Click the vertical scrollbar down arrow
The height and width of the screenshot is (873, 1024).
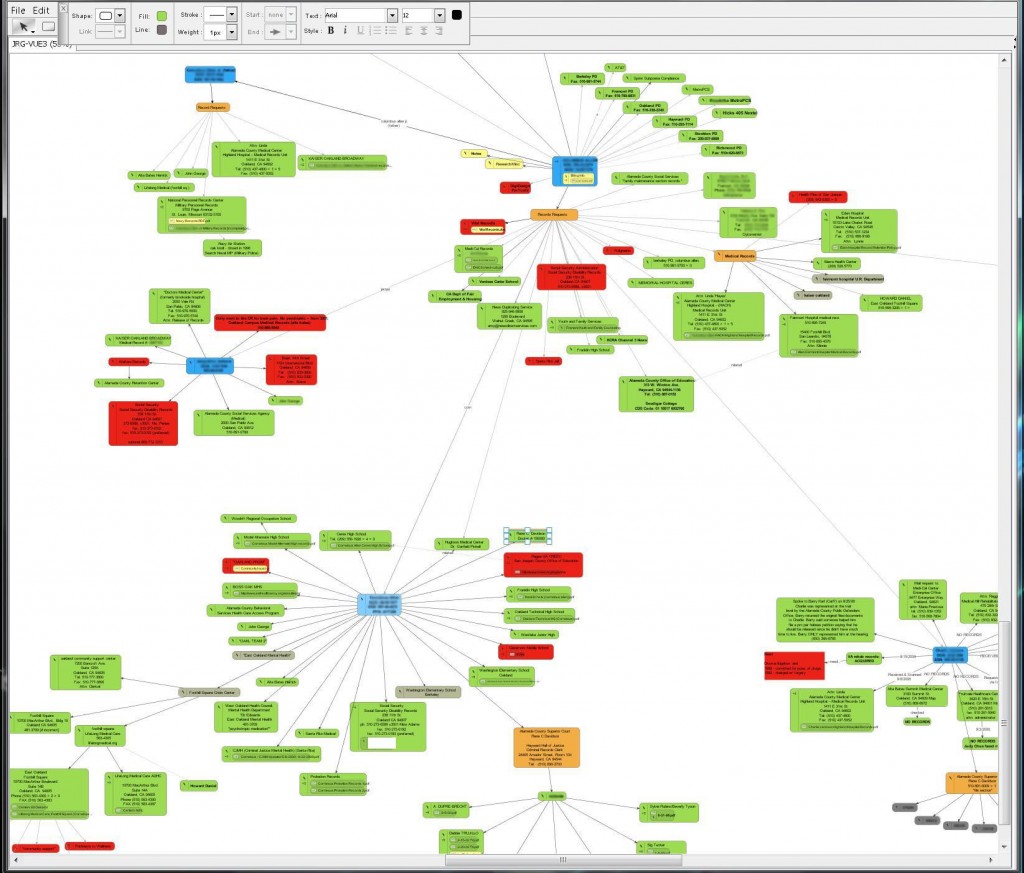coord(1004,846)
